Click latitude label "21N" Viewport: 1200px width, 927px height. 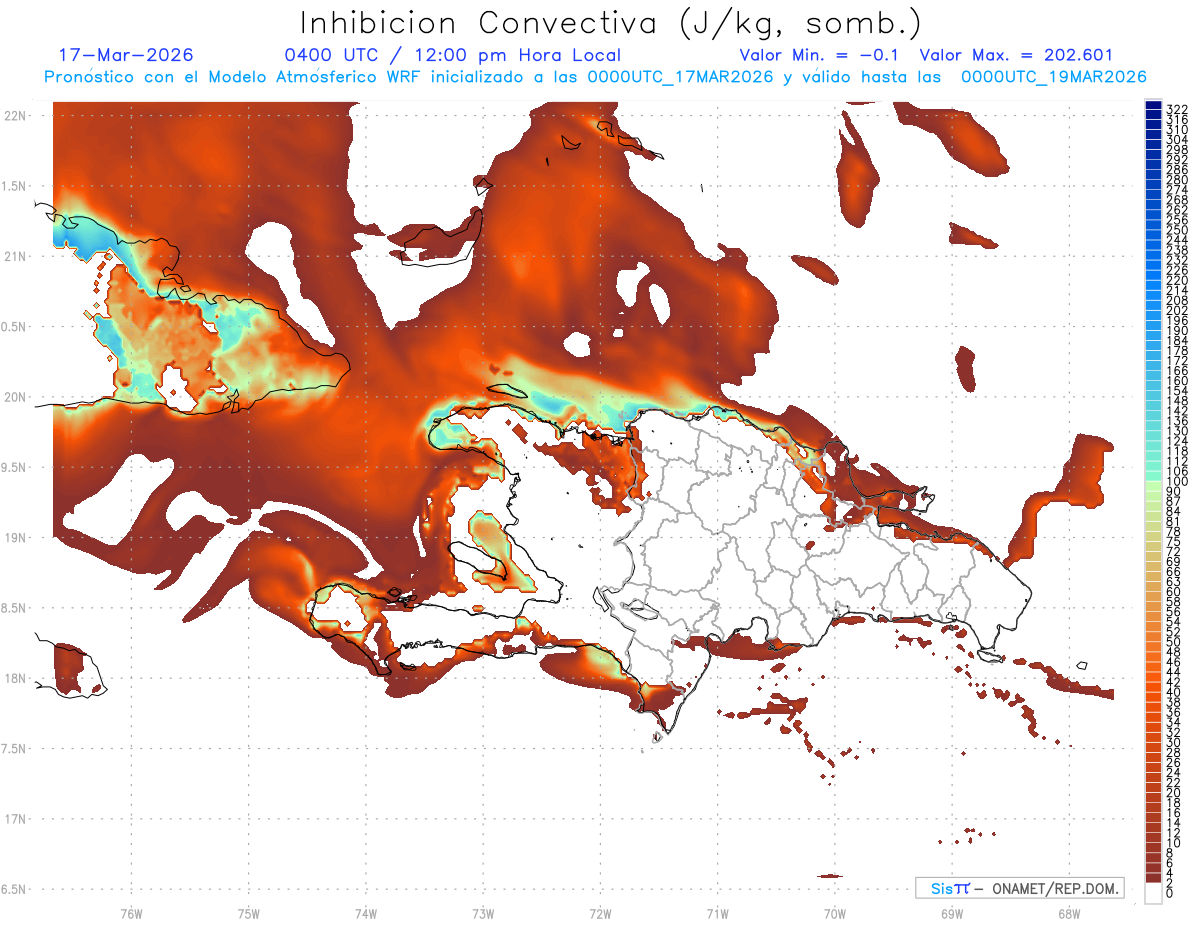pyautogui.click(x=15, y=256)
